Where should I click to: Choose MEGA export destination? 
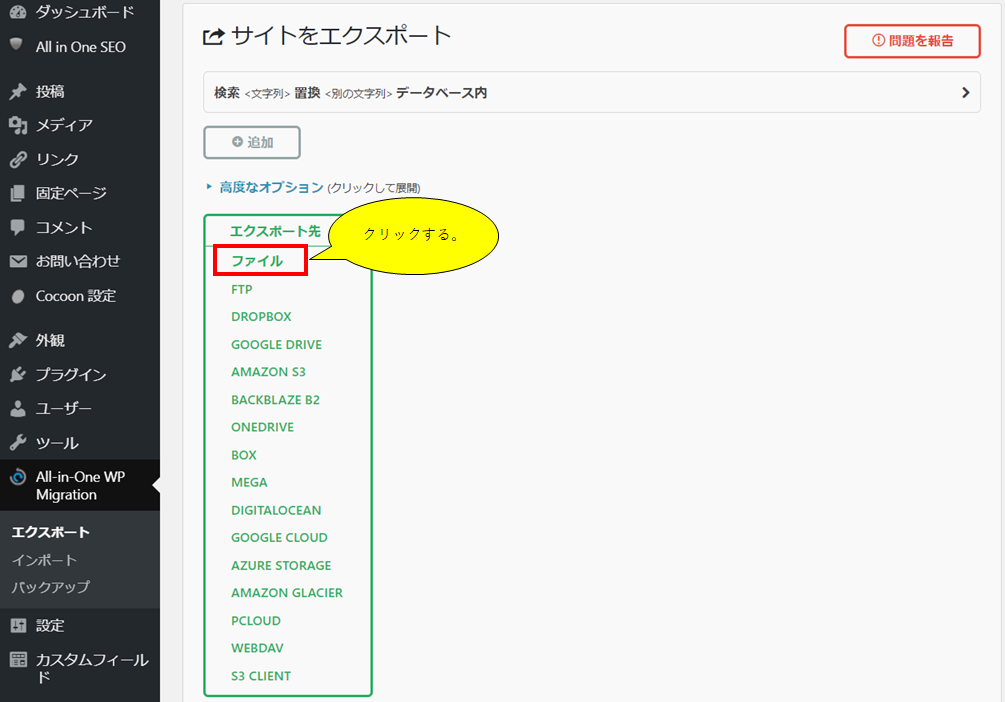pos(249,482)
